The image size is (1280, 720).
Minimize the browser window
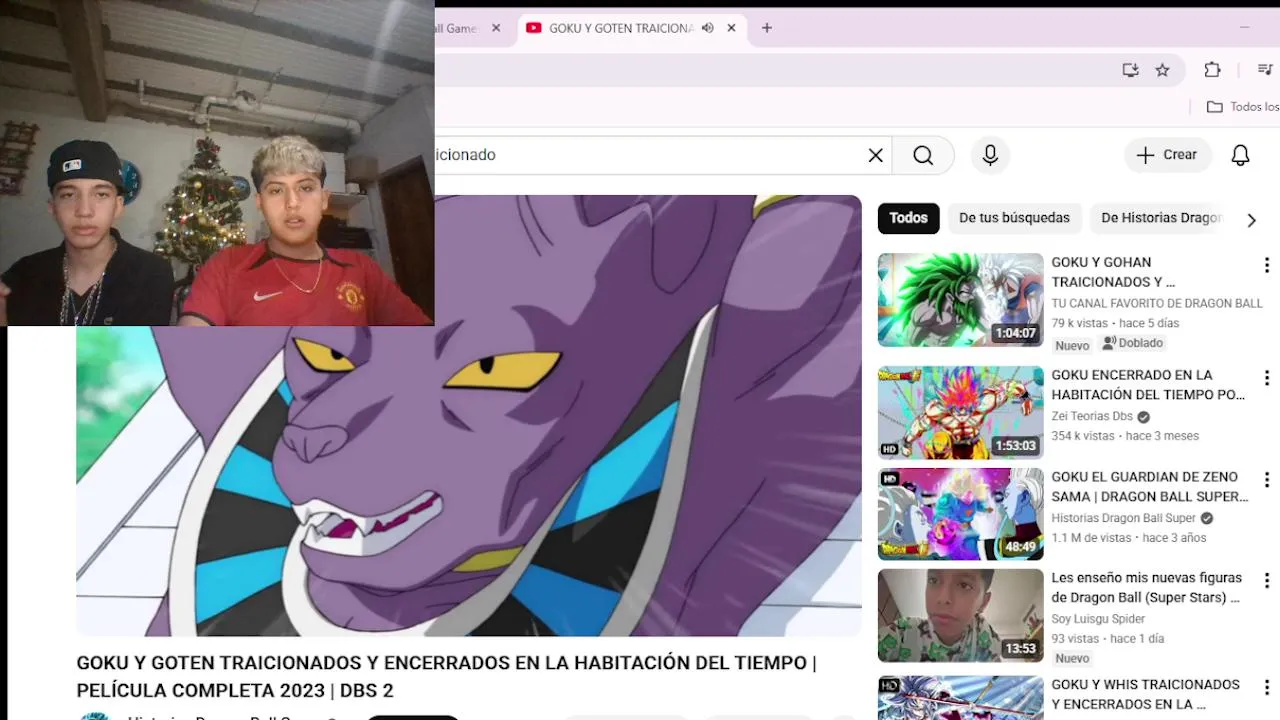pyautogui.click(x=1244, y=28)
